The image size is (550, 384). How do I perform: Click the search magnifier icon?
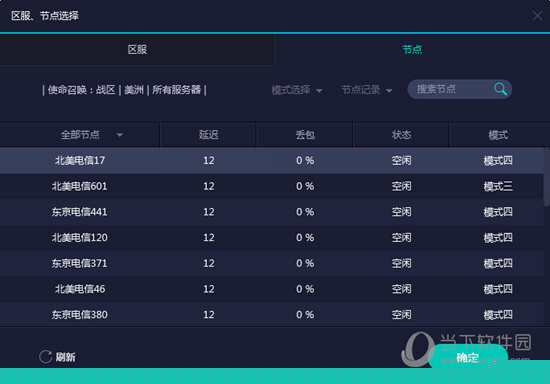pos(500,89)
